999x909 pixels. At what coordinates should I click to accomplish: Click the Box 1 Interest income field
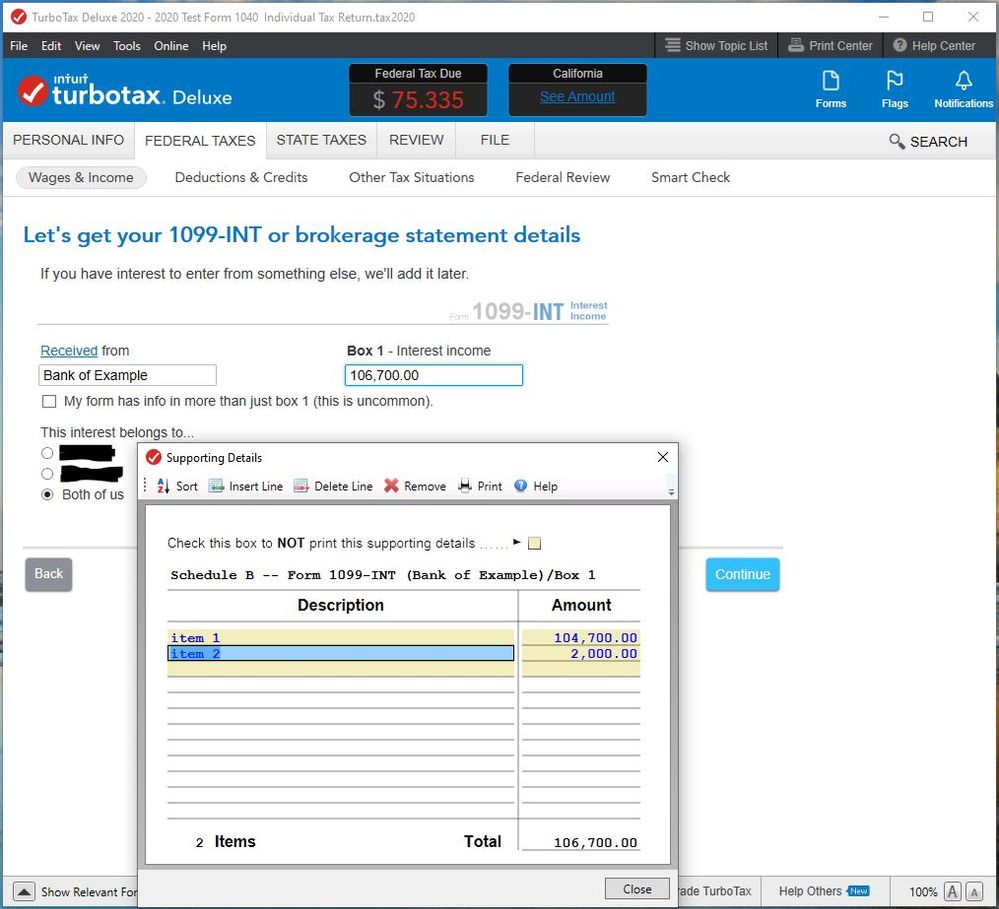(434, 375)
